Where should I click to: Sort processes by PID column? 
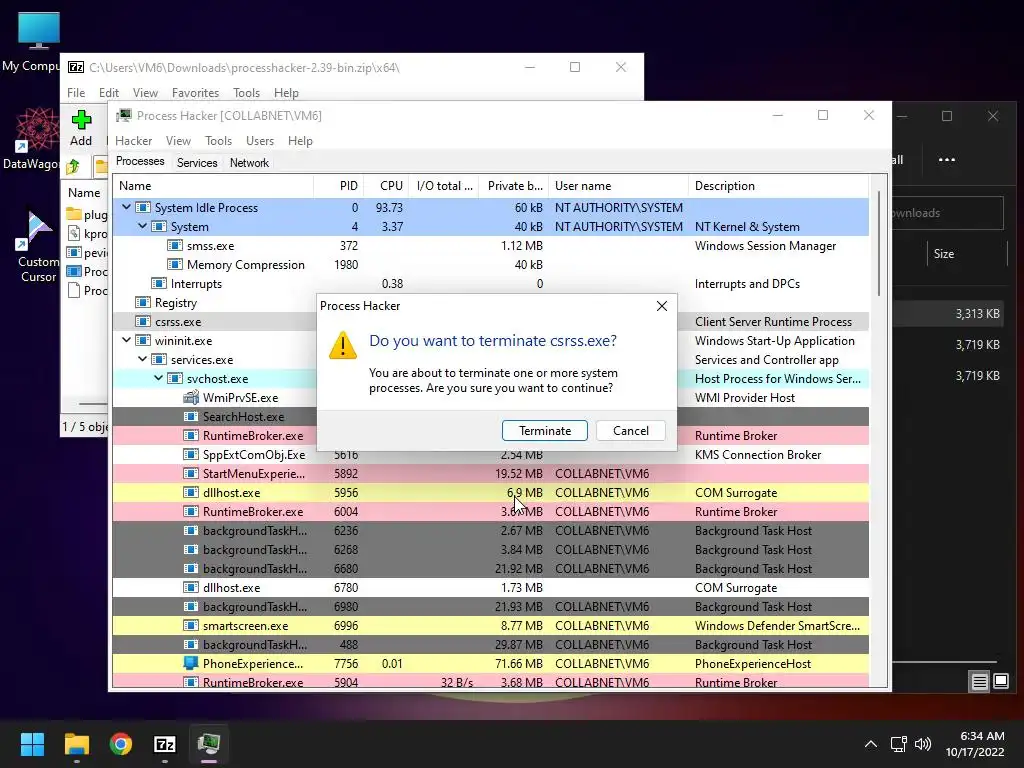pos(339,186)
